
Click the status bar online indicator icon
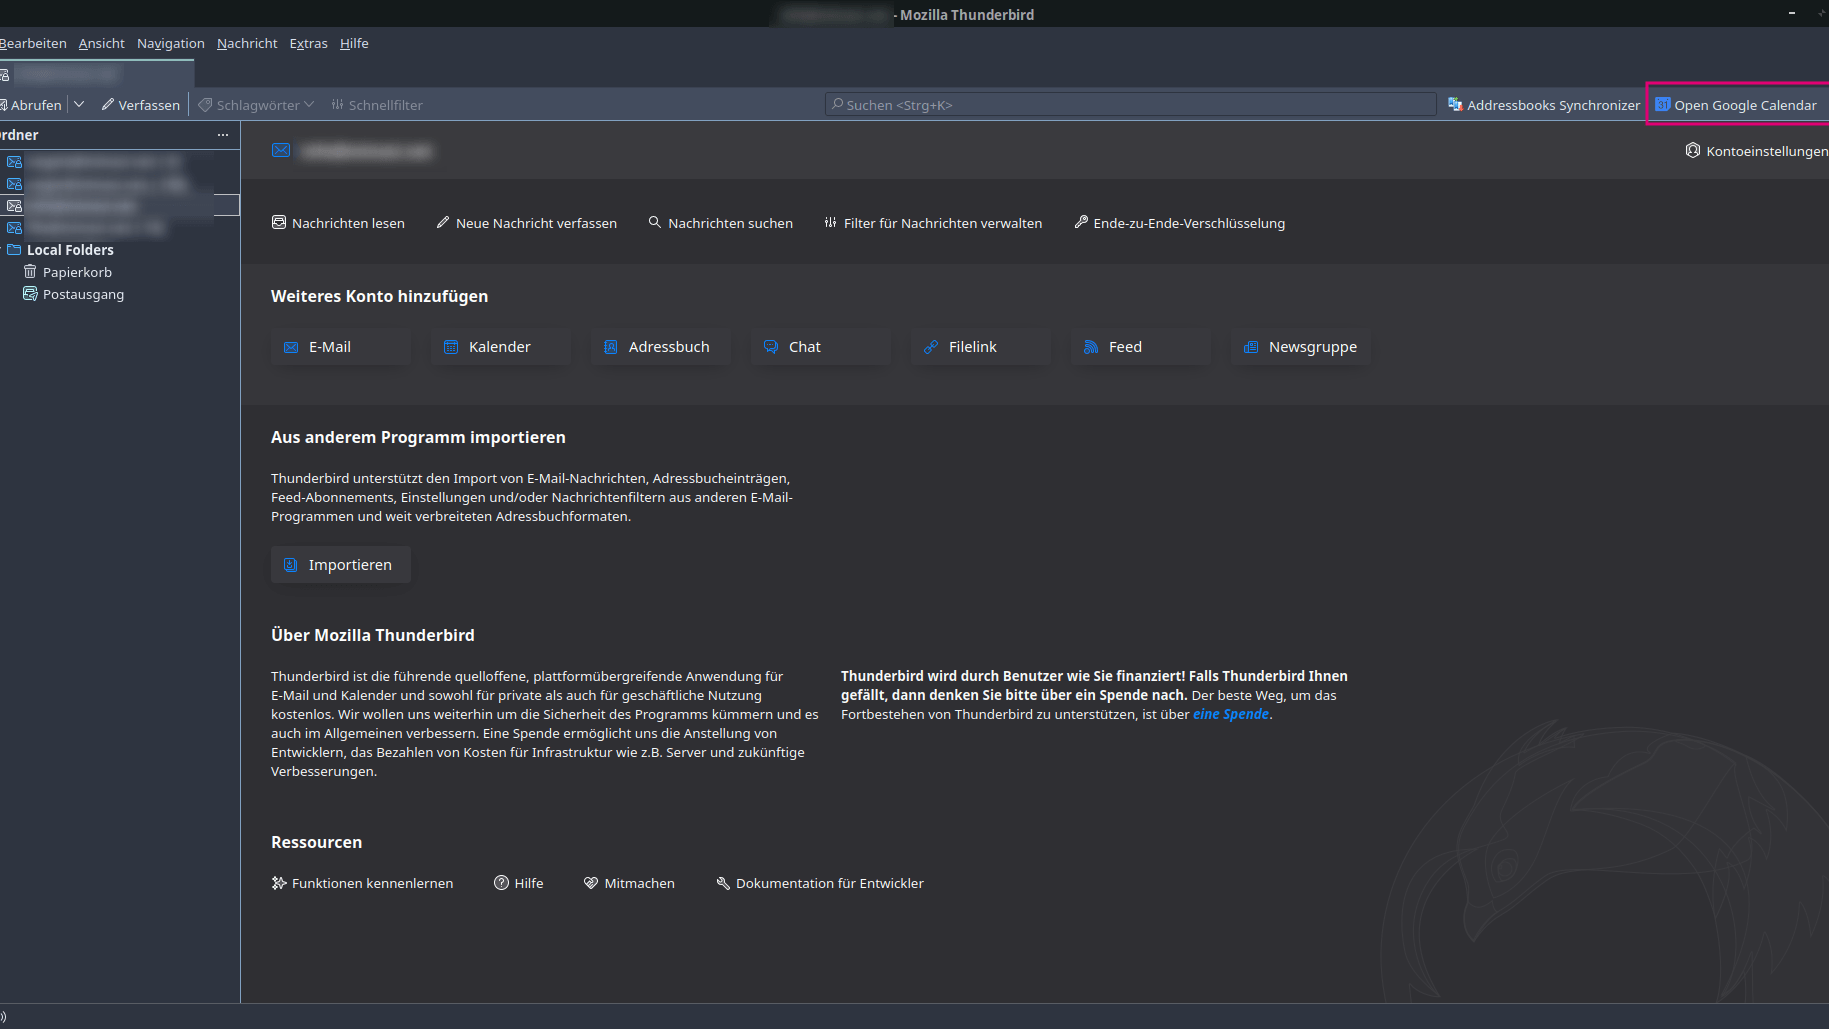[x=3, y=1017]
